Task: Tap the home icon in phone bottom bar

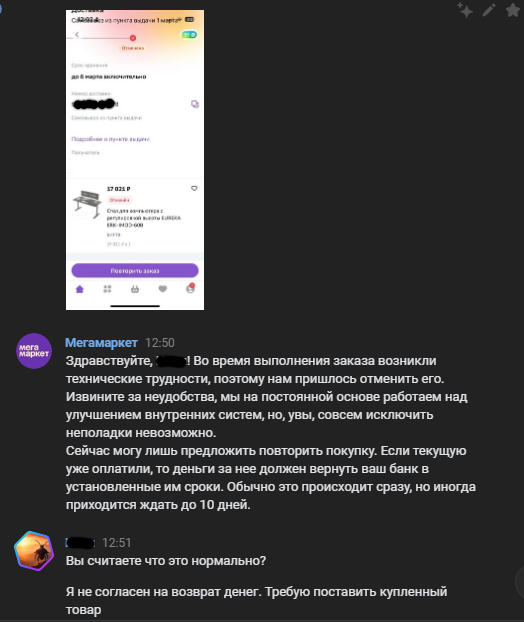Action: (80, 289)
